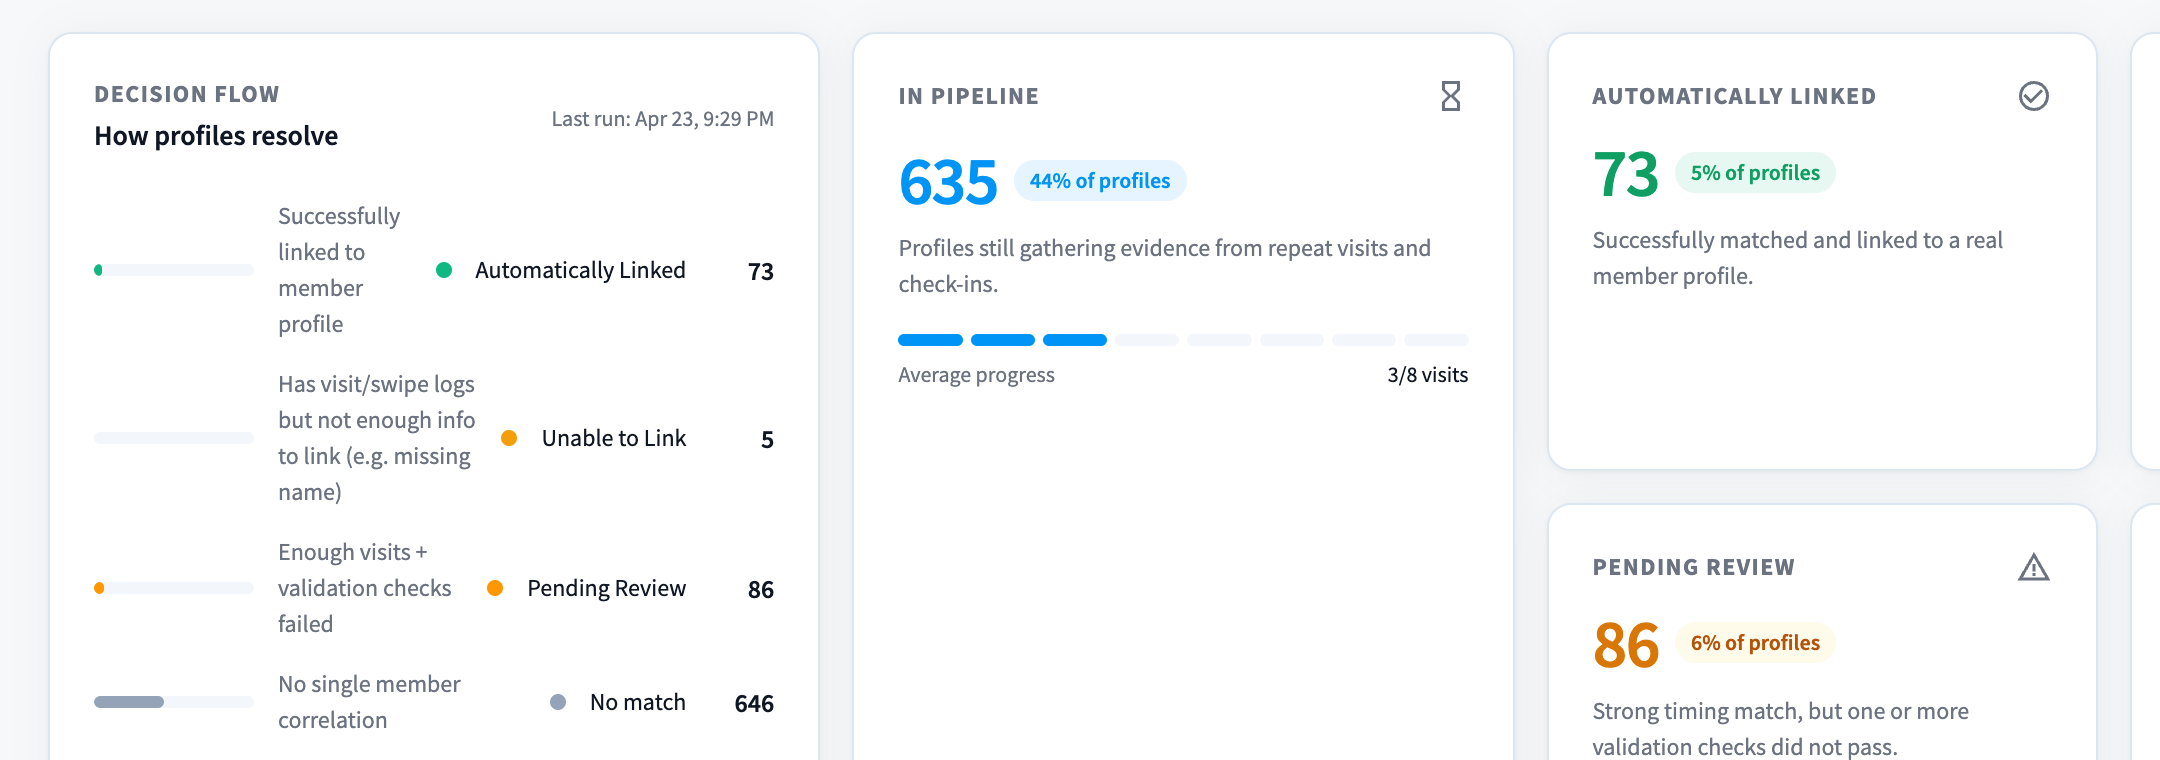The height and width of the screenshot is (760, 2160).
Task: Click the No match progress bar
Action: [174, 702]
